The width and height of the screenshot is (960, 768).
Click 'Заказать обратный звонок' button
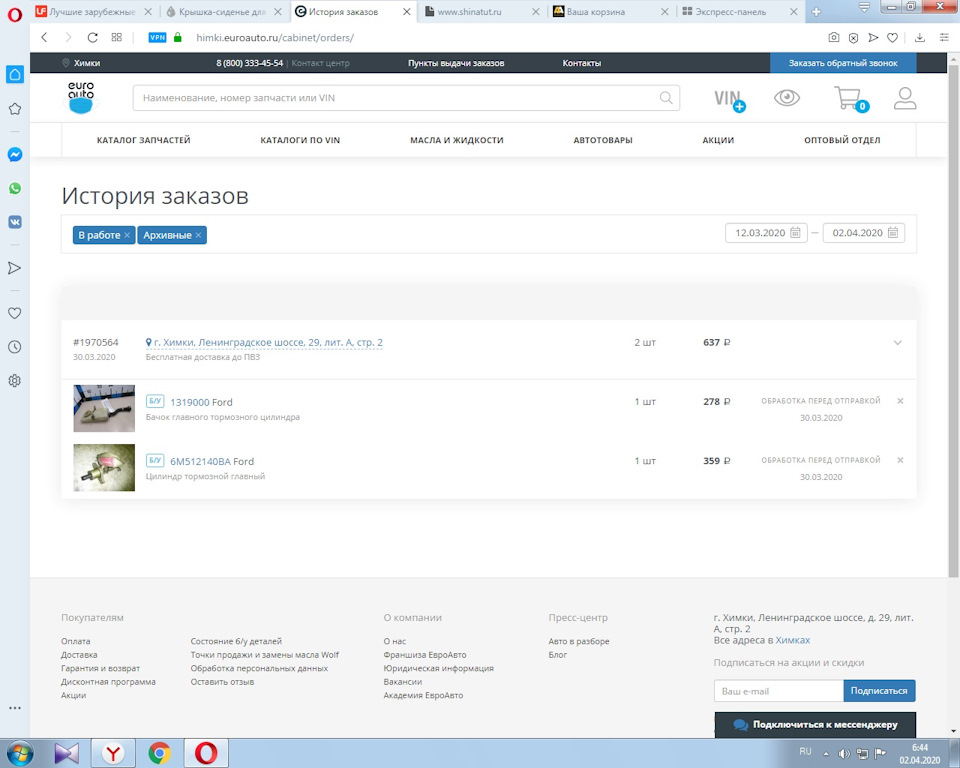click(x=843, y=63)
